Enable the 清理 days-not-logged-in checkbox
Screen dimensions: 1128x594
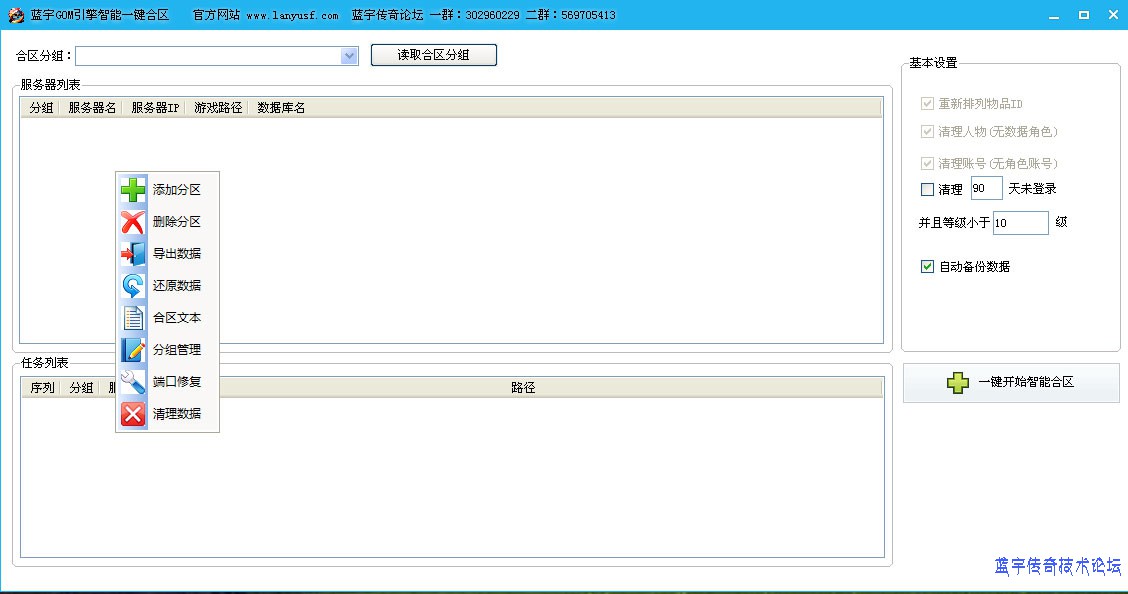[x=927, y=189]
